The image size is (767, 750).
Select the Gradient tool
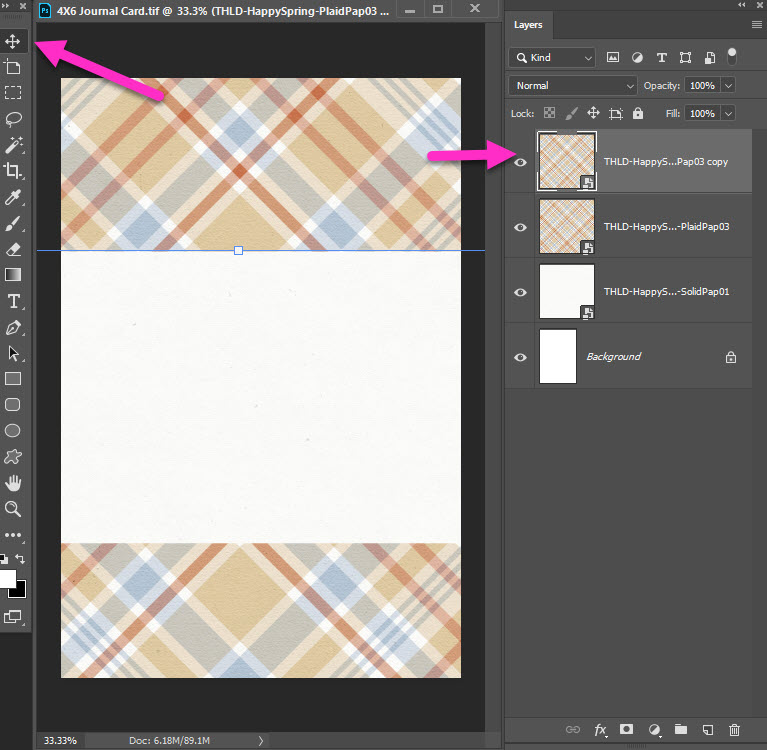click(13, 275)
